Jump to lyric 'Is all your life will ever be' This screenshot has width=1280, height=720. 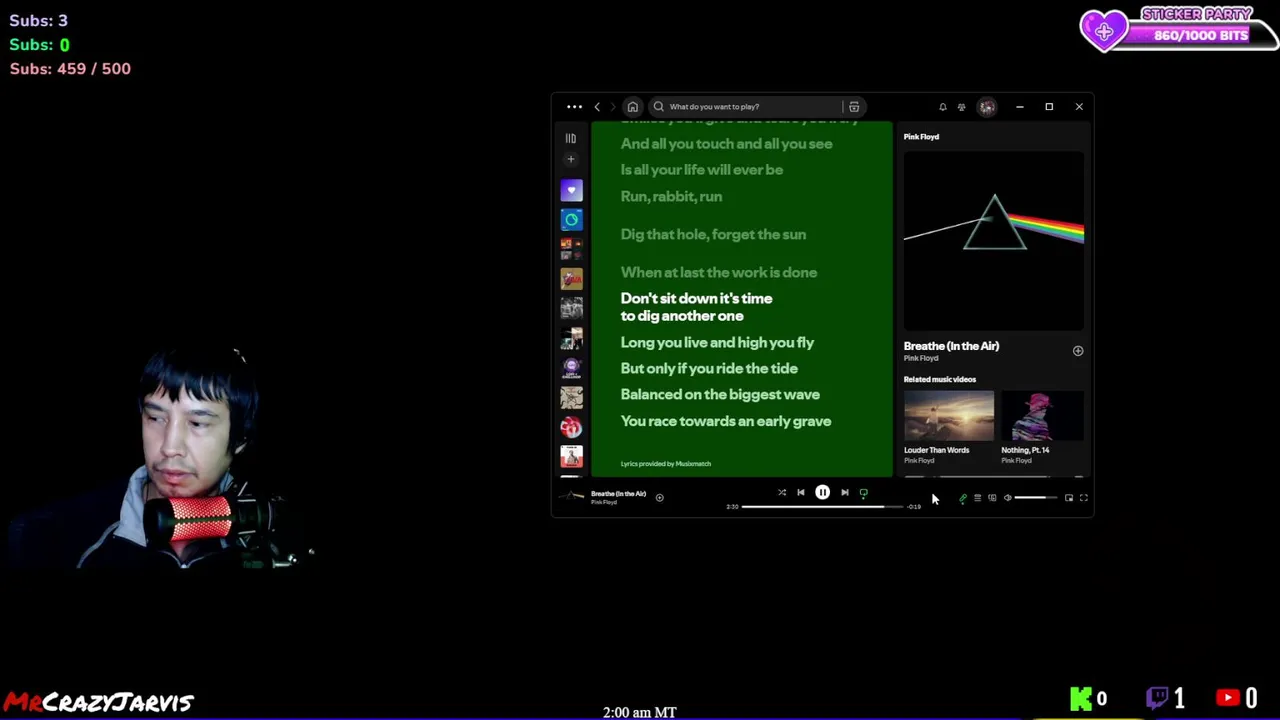click(701, 170)
